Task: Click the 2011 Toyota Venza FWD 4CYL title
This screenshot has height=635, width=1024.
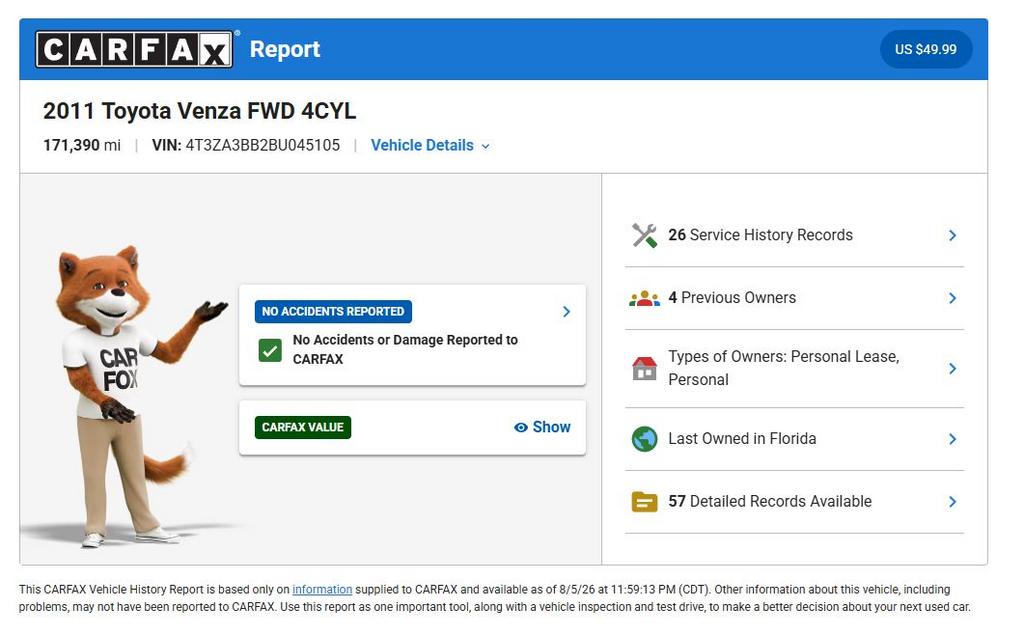Action: tap(200, 111)
